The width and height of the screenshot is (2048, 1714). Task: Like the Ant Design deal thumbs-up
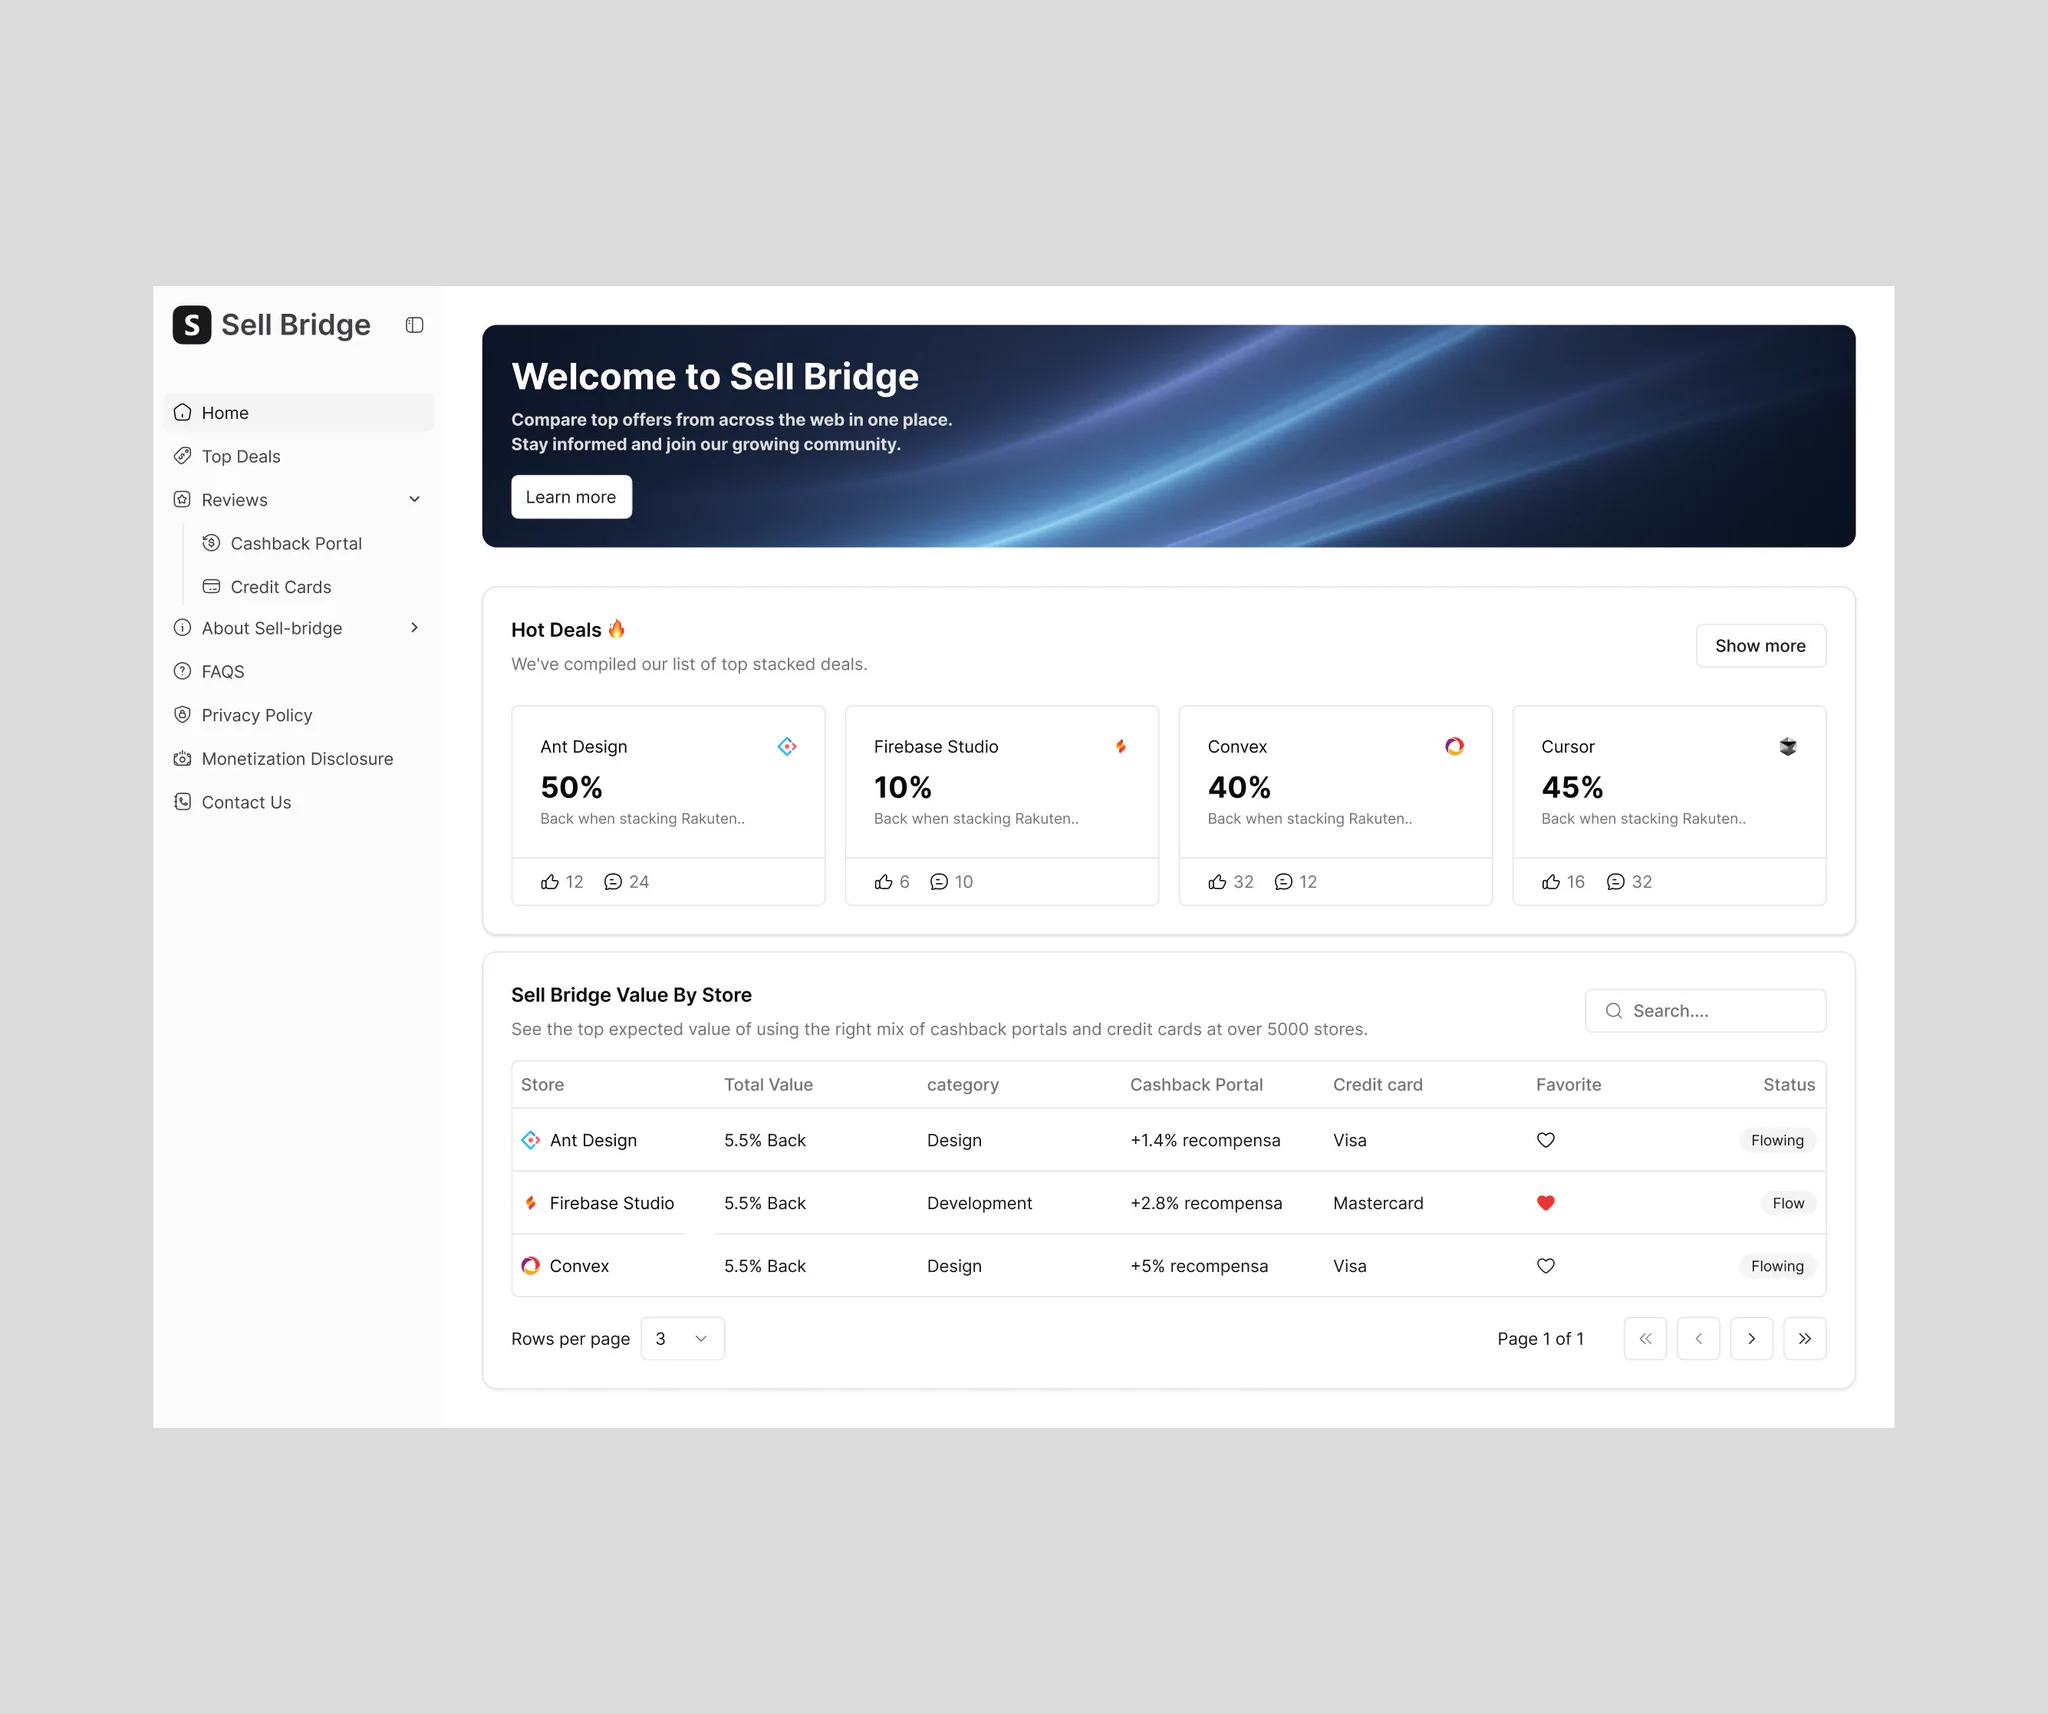click(550, 881)
